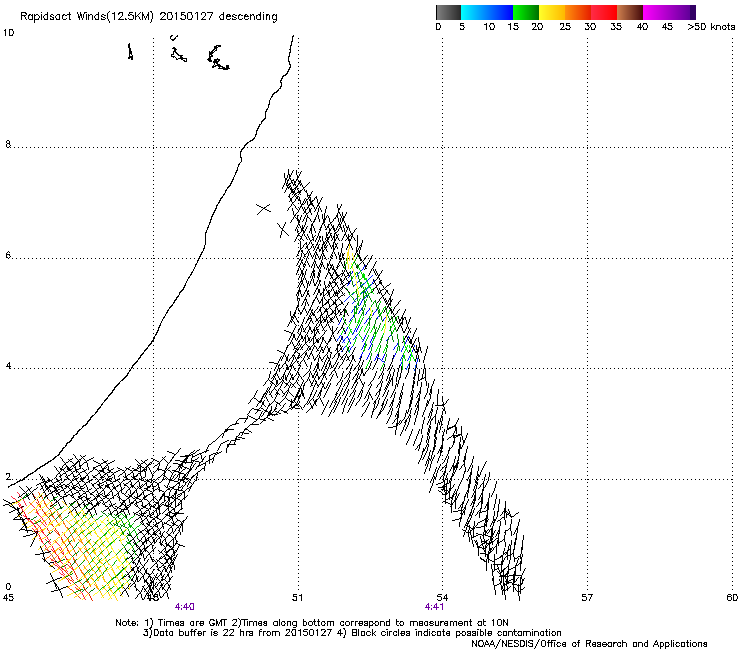Viewport: 740px width, 650px height.
Task: Click the word 'descending' in the title
Action: pos(248,17)
